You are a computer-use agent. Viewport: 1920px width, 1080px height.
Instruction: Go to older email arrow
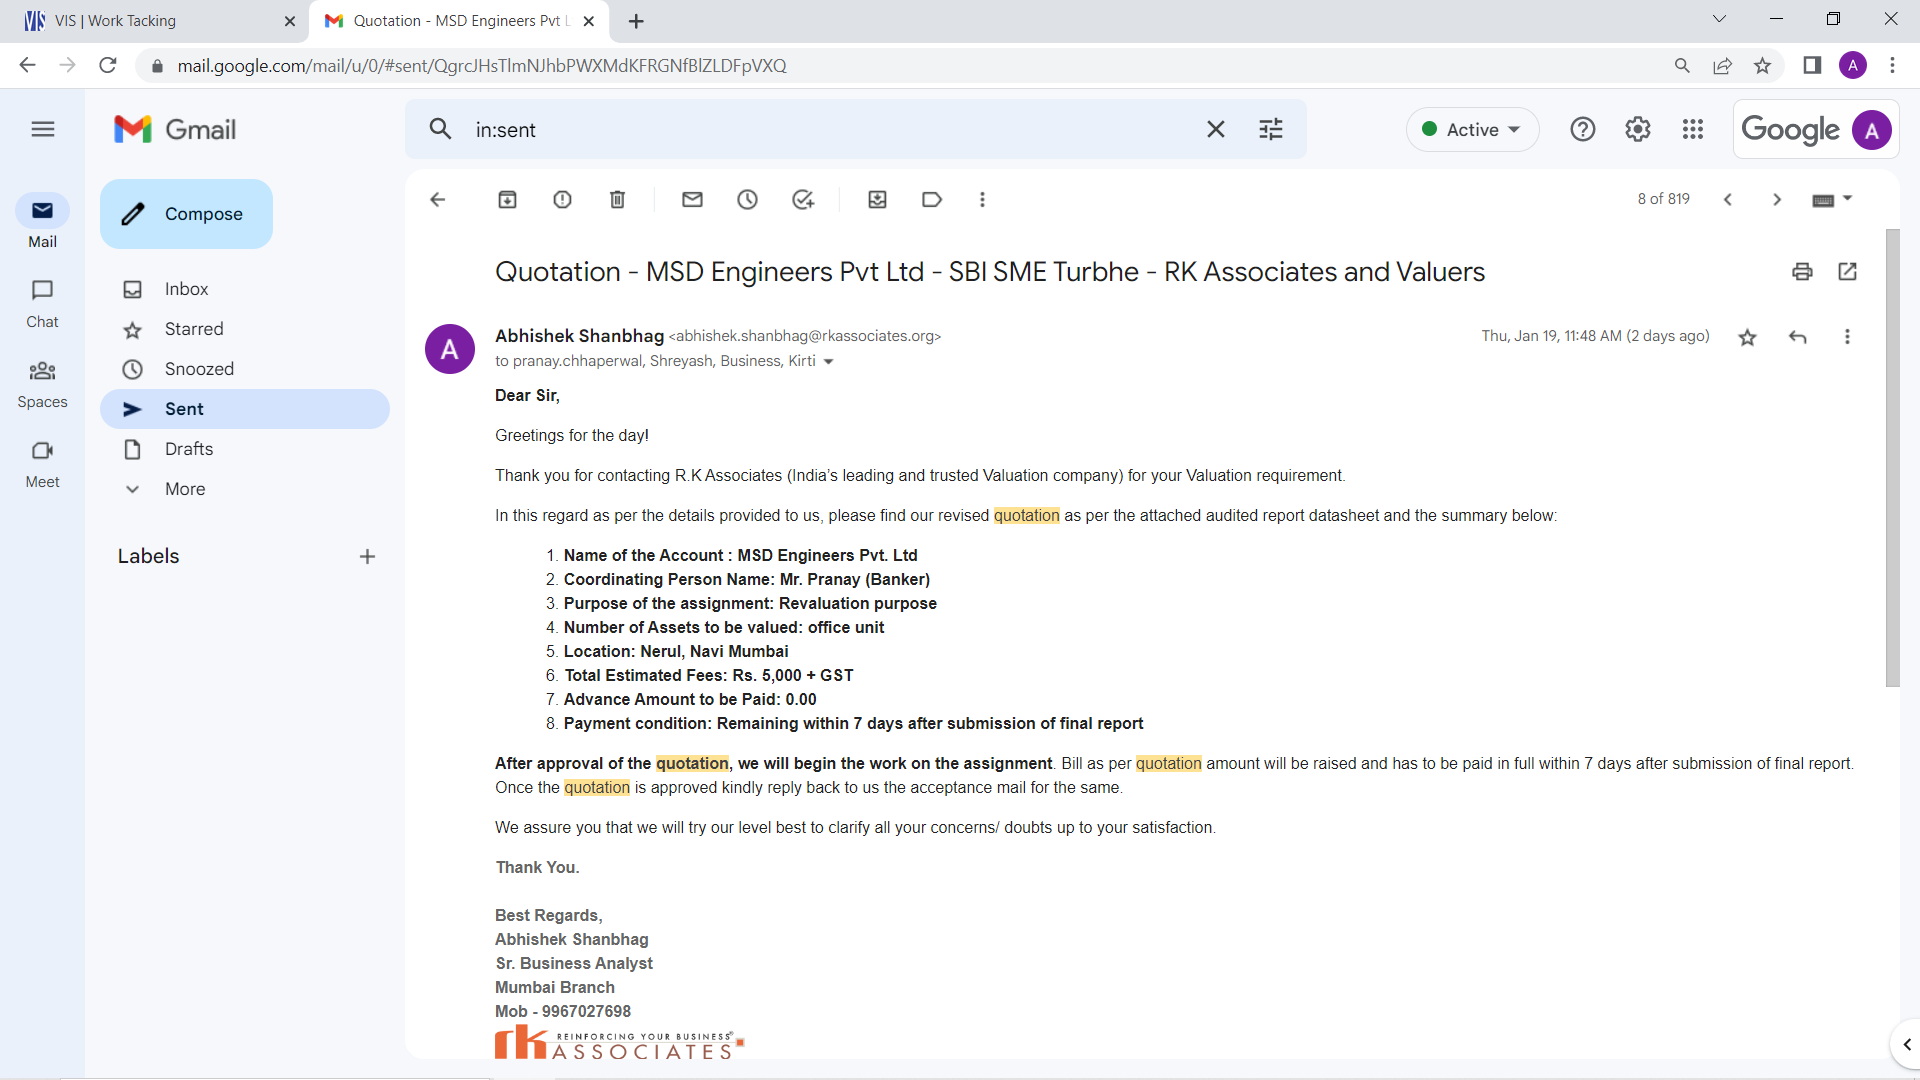point(1777,199)
